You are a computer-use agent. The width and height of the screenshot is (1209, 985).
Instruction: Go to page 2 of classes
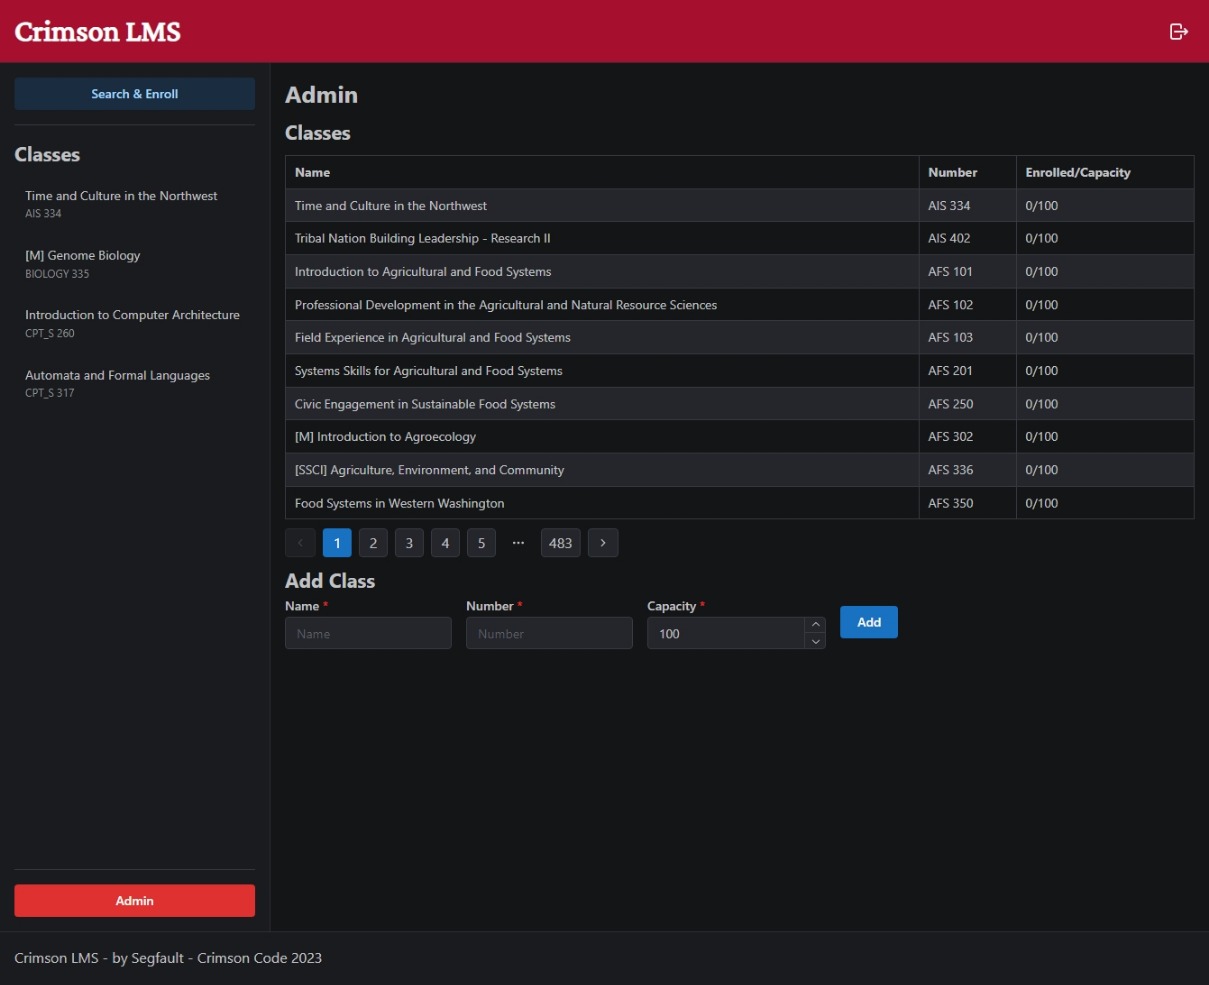click(373, 543)
